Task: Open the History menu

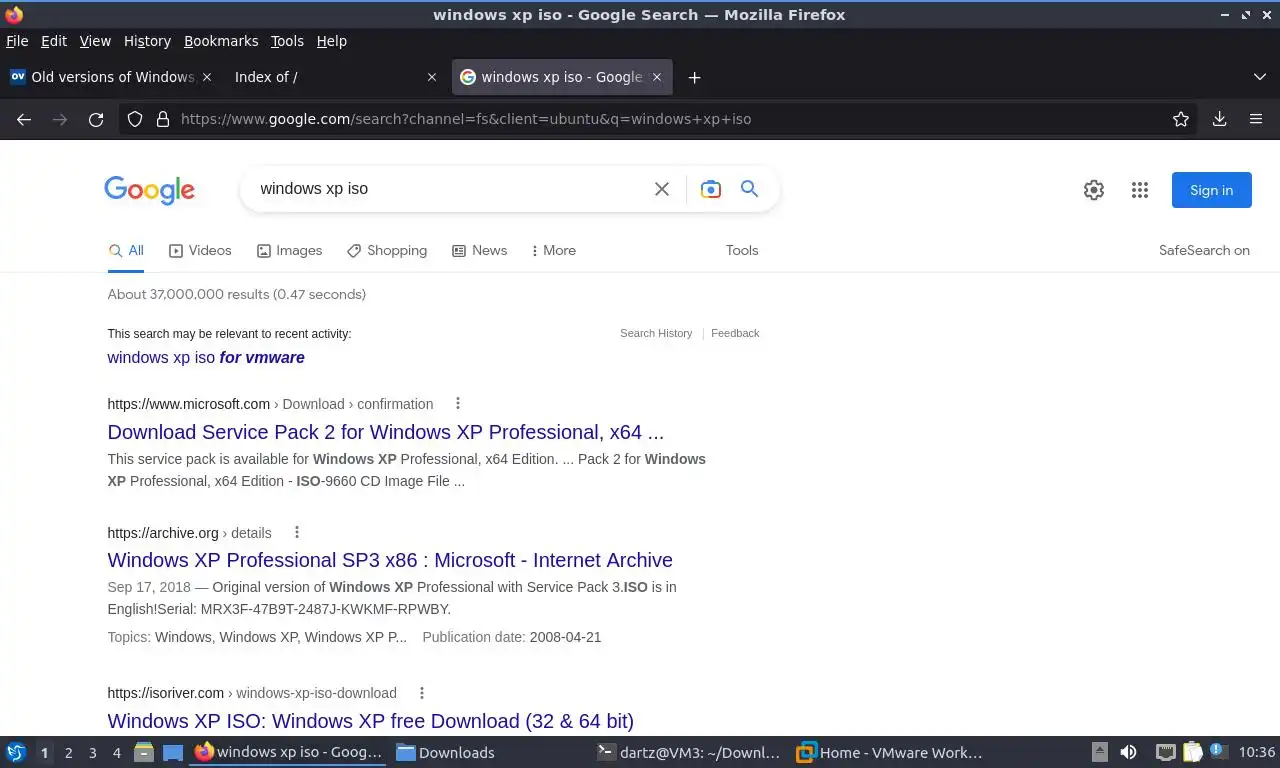Action: 147,41
